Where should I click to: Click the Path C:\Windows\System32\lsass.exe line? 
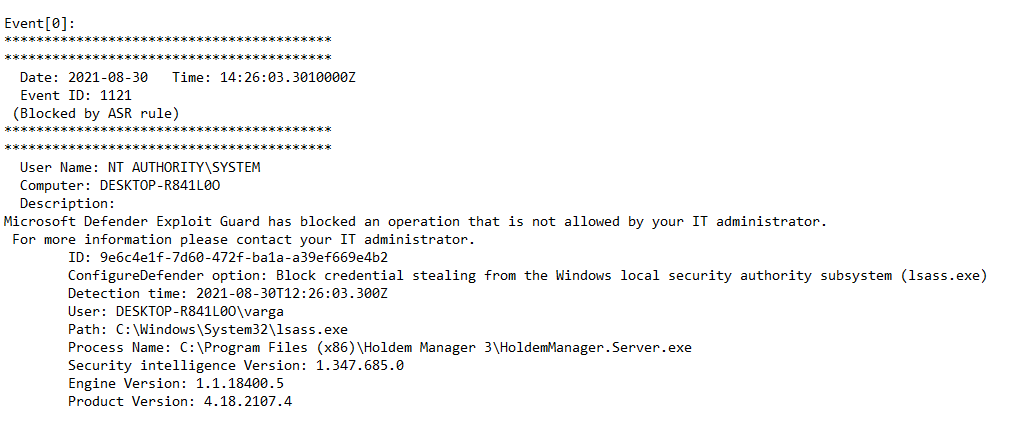click(x=193, y=329)
